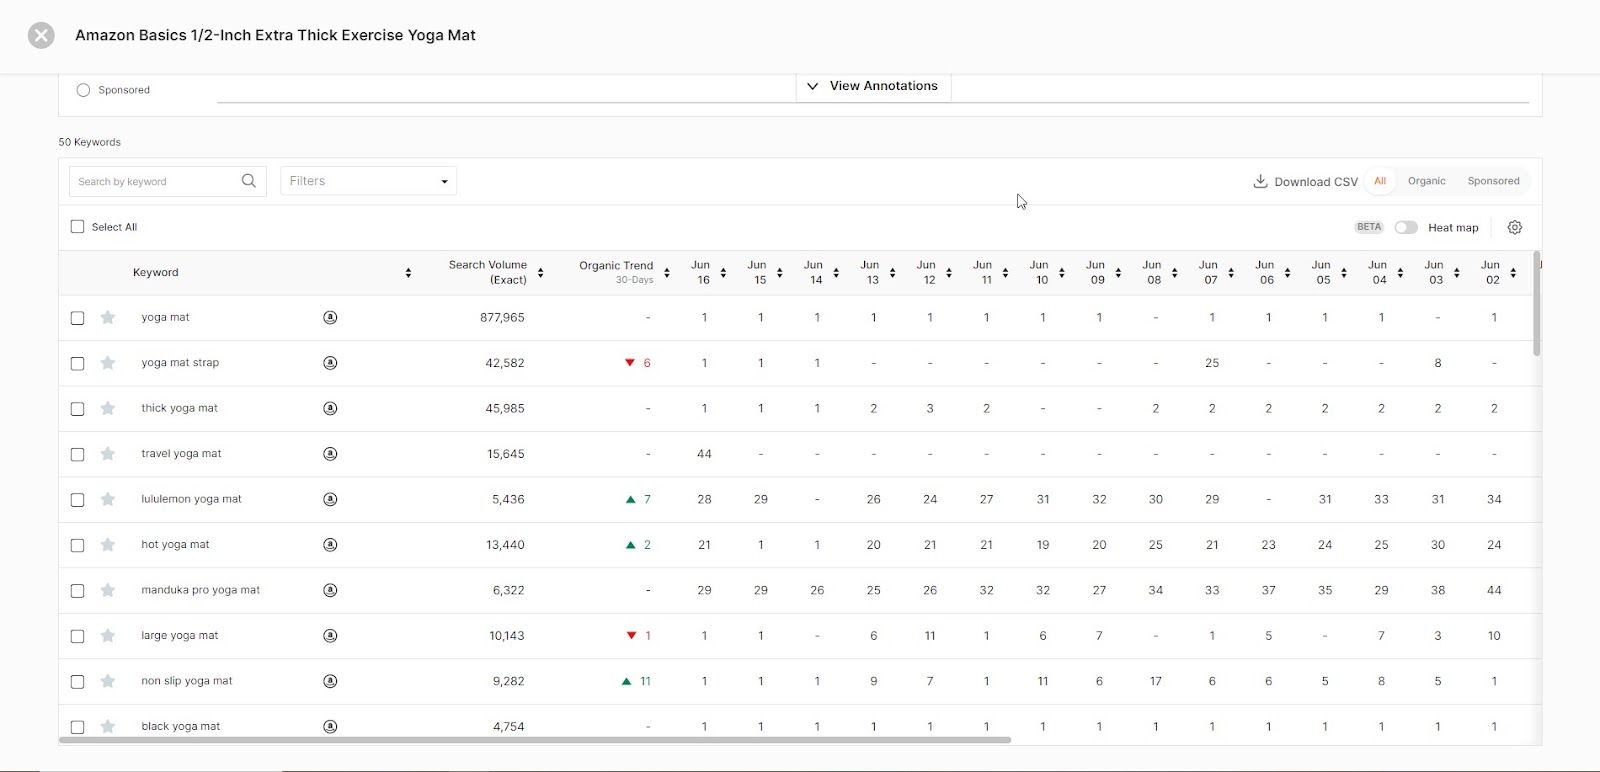Open Amazon icon for yoga mat
Image resolution: width=1600 pixels, height=772 pixels.
pos(330,317)
